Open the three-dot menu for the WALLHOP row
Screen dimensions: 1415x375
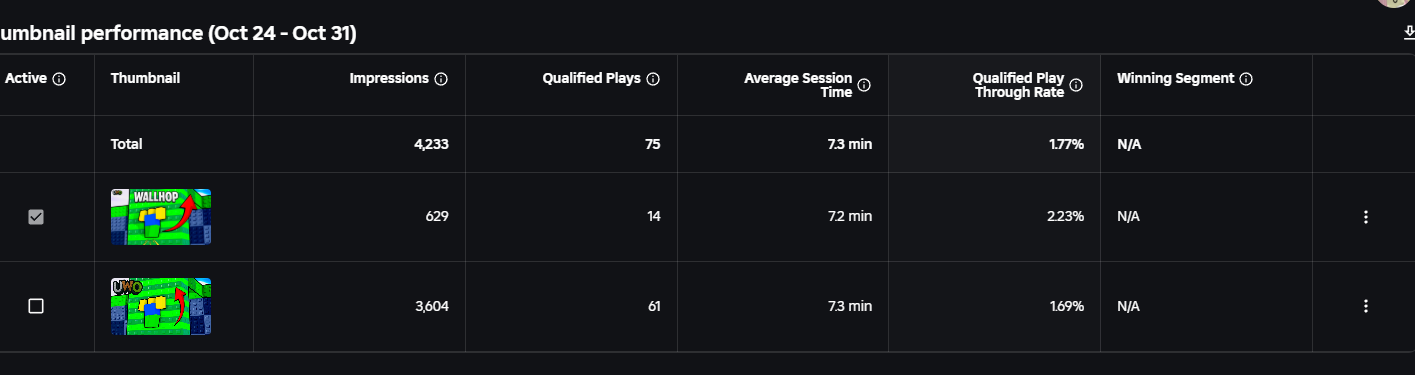pyautogui.click(x=1365, y=217)
